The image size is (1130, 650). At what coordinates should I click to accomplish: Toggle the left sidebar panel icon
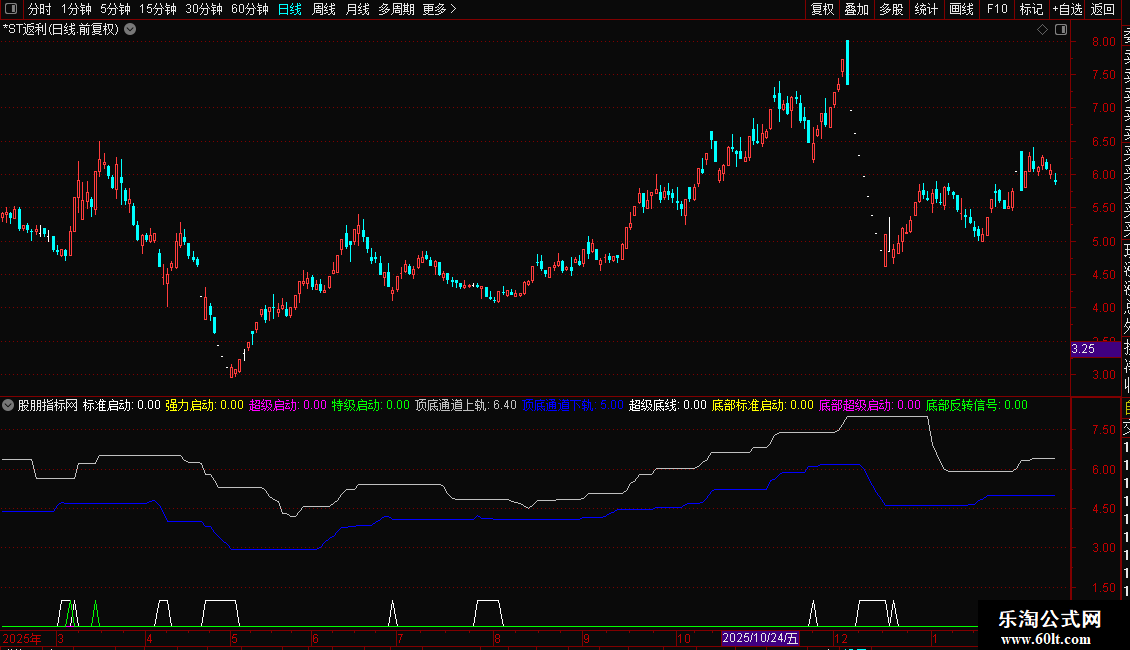point(11,9)
